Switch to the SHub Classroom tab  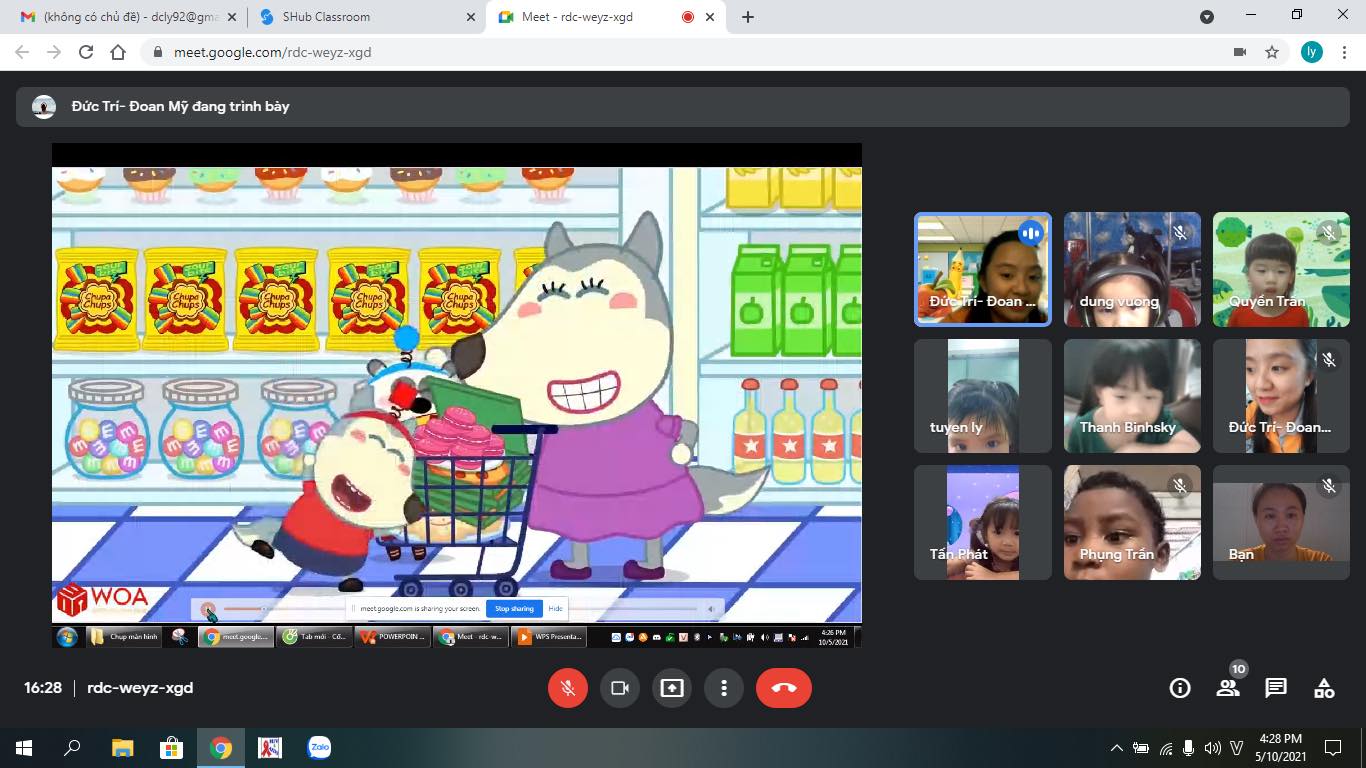[x=366, y=17]
